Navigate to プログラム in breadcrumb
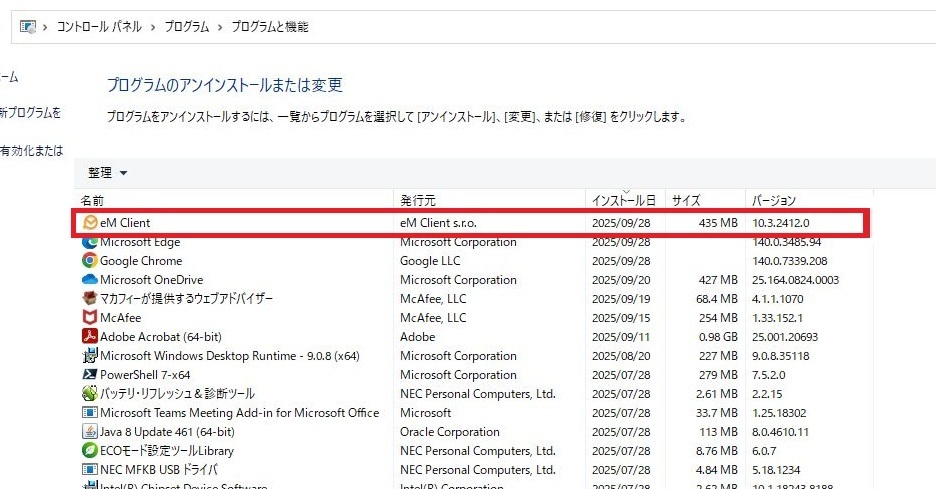The height and width of the screenshot is (489, 936). tap(187, 27)
